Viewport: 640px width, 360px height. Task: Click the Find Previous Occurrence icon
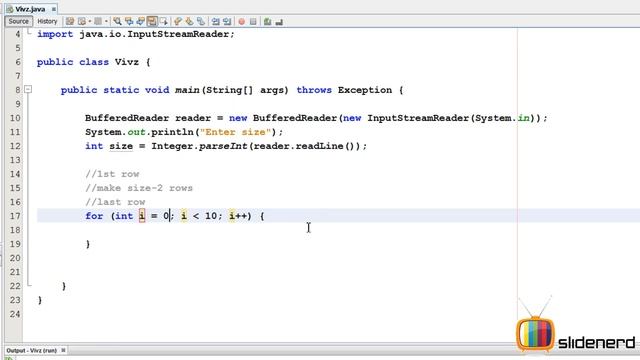tap(129, 21)
